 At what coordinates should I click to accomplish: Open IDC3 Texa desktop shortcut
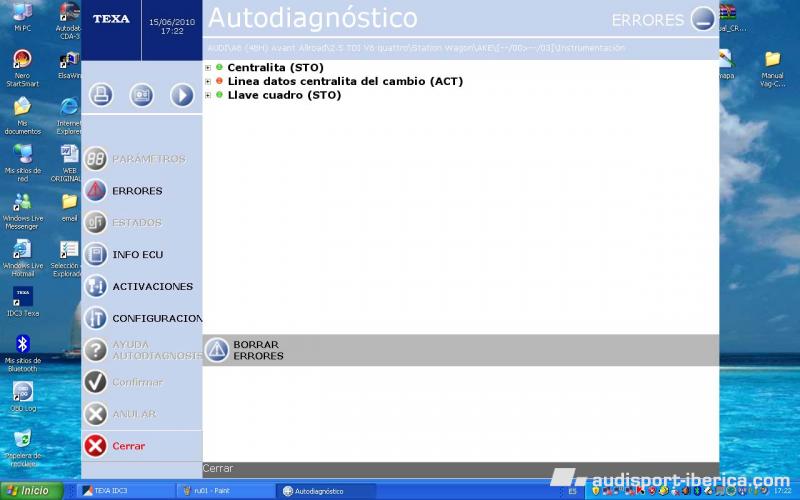point(22,302)
